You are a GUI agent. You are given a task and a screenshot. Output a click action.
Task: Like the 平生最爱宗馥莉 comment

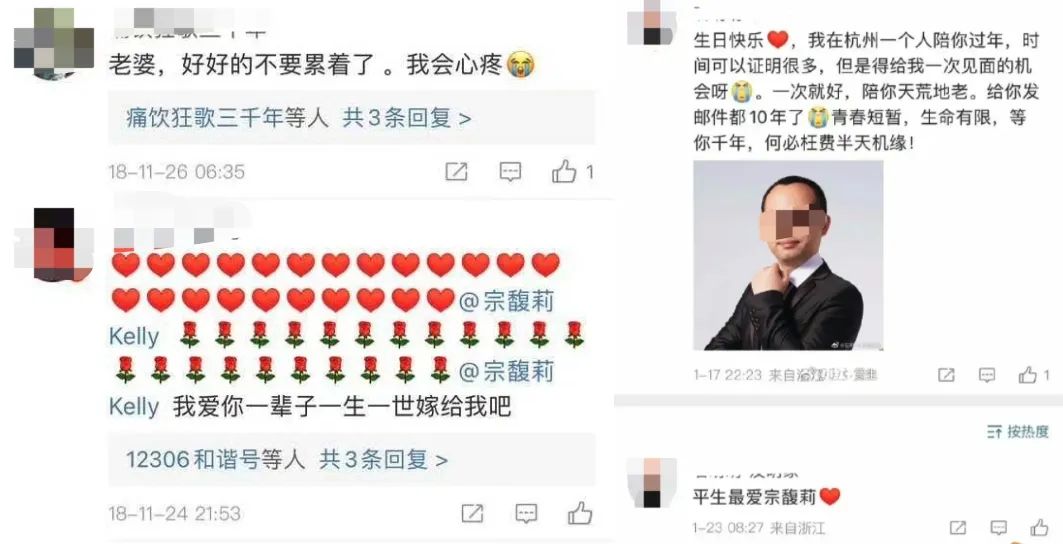coord(1040,528)
